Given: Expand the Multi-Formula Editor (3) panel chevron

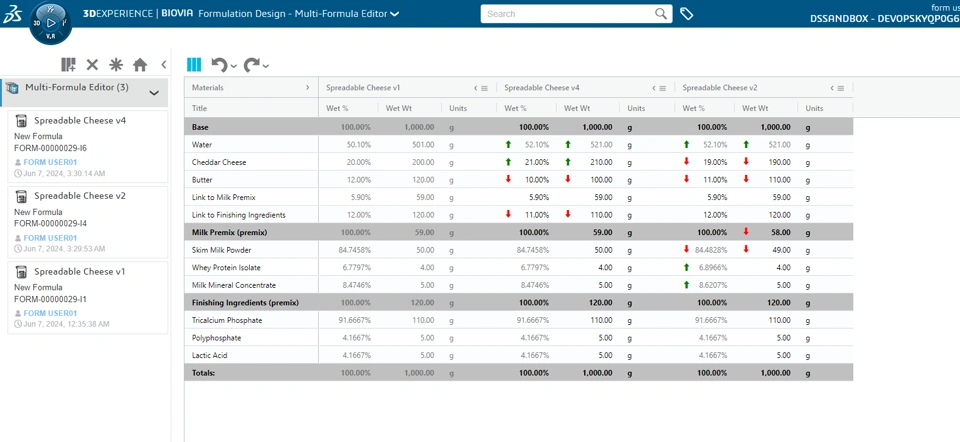Looking at the screenshot, I should tap(154, 93).
